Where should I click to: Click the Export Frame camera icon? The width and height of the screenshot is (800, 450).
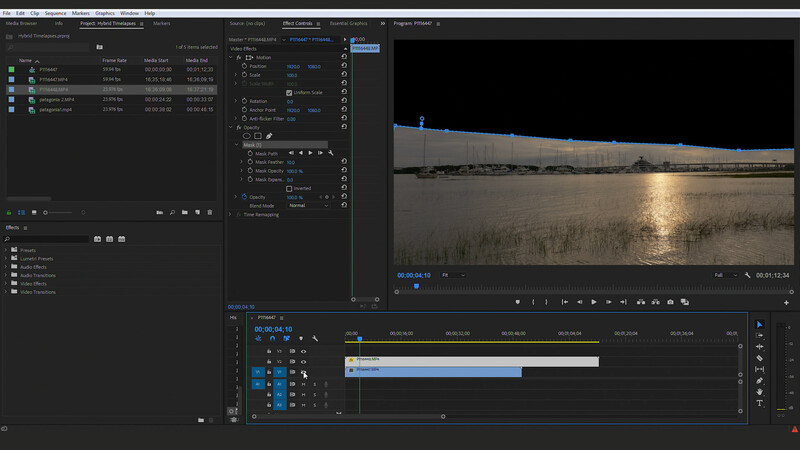(x=670, y=302)
